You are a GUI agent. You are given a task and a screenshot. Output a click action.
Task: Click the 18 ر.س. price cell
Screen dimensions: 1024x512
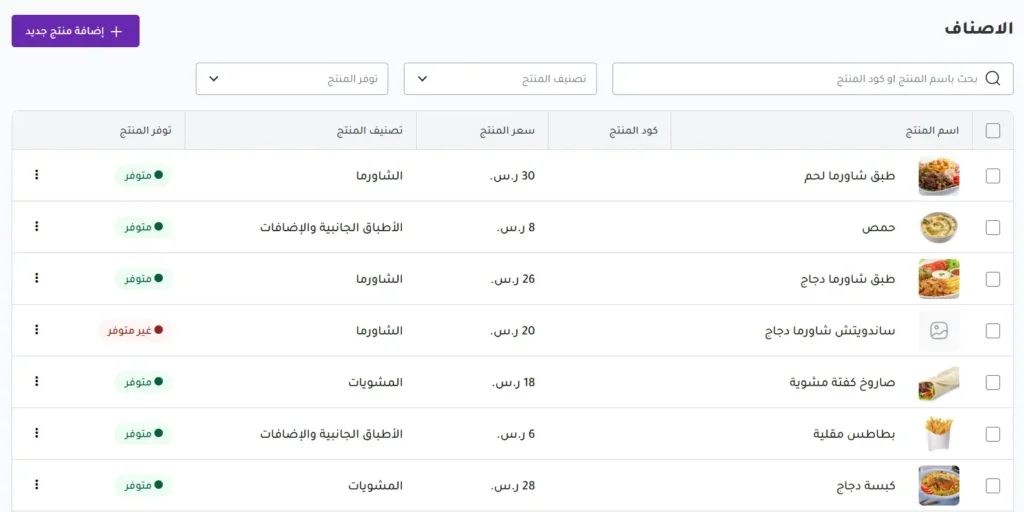(513, 383)
